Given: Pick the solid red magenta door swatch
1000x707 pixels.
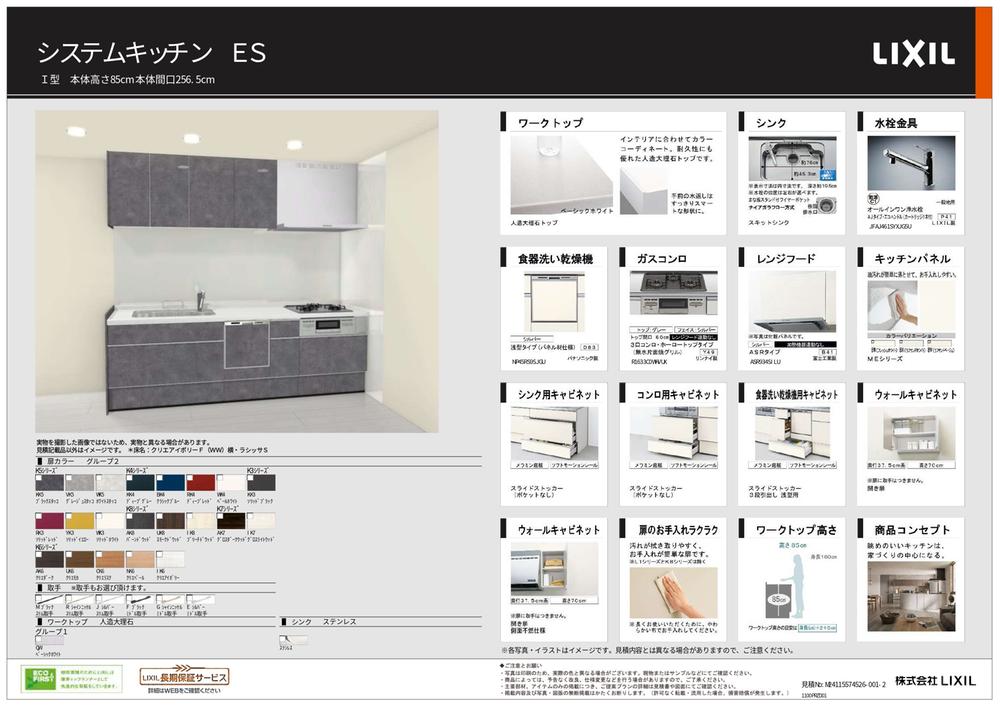Looking at the screenshot, I should (x=49, y=520).
